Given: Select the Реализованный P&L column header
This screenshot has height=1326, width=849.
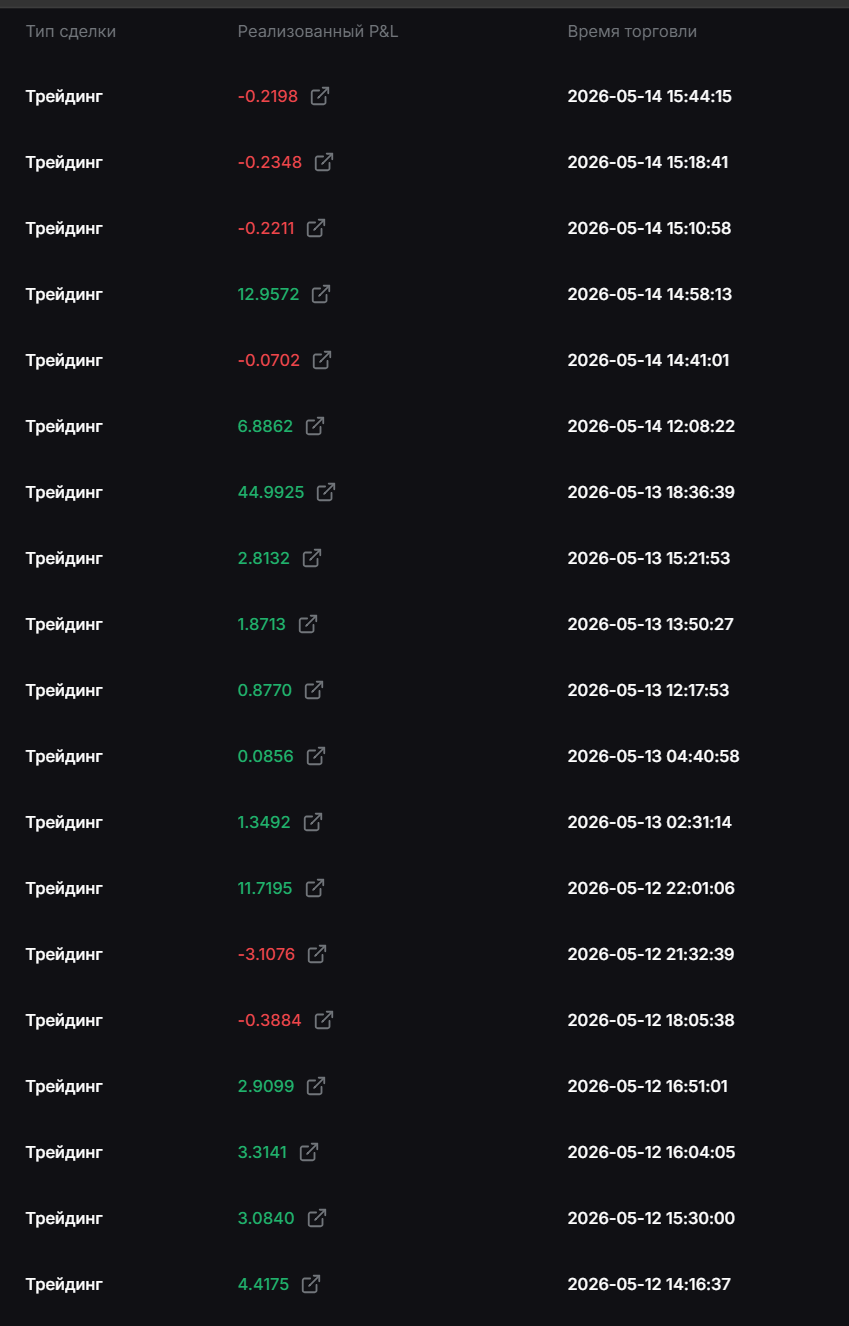Looking at the screenshot, I should click(x=318, y=32).
